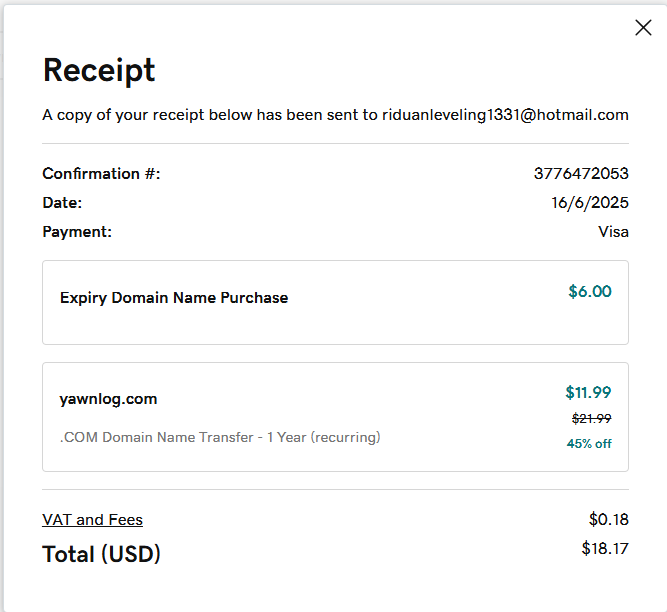
Task: Click the Payment label
Action: [x=77, y=232]
